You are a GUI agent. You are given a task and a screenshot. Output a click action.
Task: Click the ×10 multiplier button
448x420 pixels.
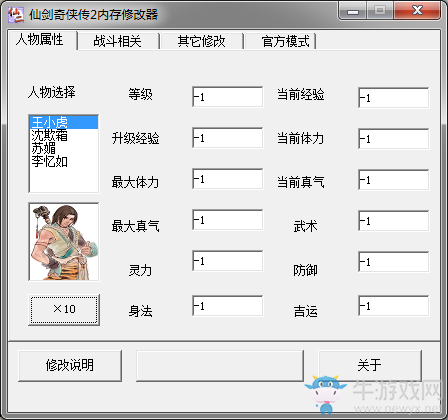(64, 309)
